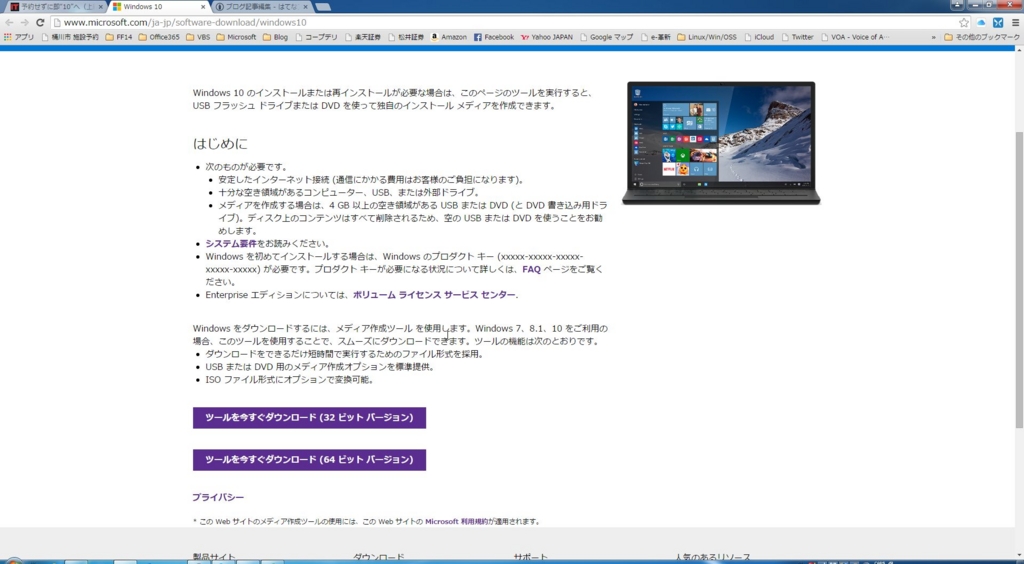Open the VBS bookmark folder
The height and width of the screenshot is (564, 1024).
click(198, 37)
